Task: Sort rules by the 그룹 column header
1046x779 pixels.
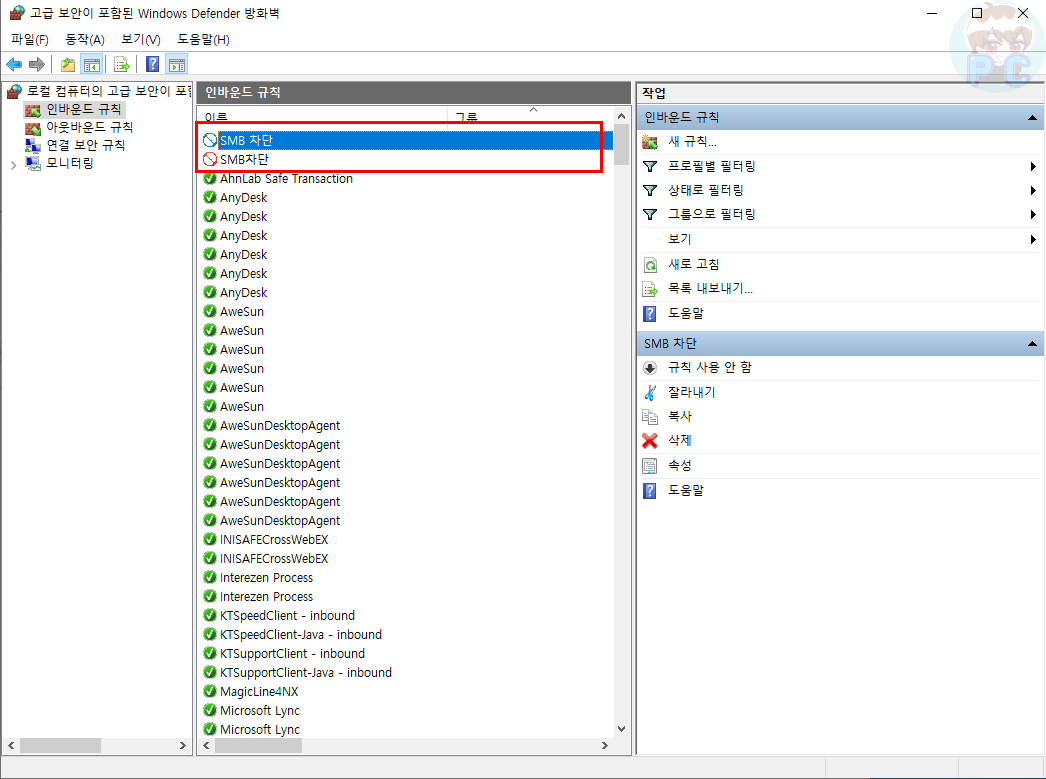Action: (x=530, y=115)
